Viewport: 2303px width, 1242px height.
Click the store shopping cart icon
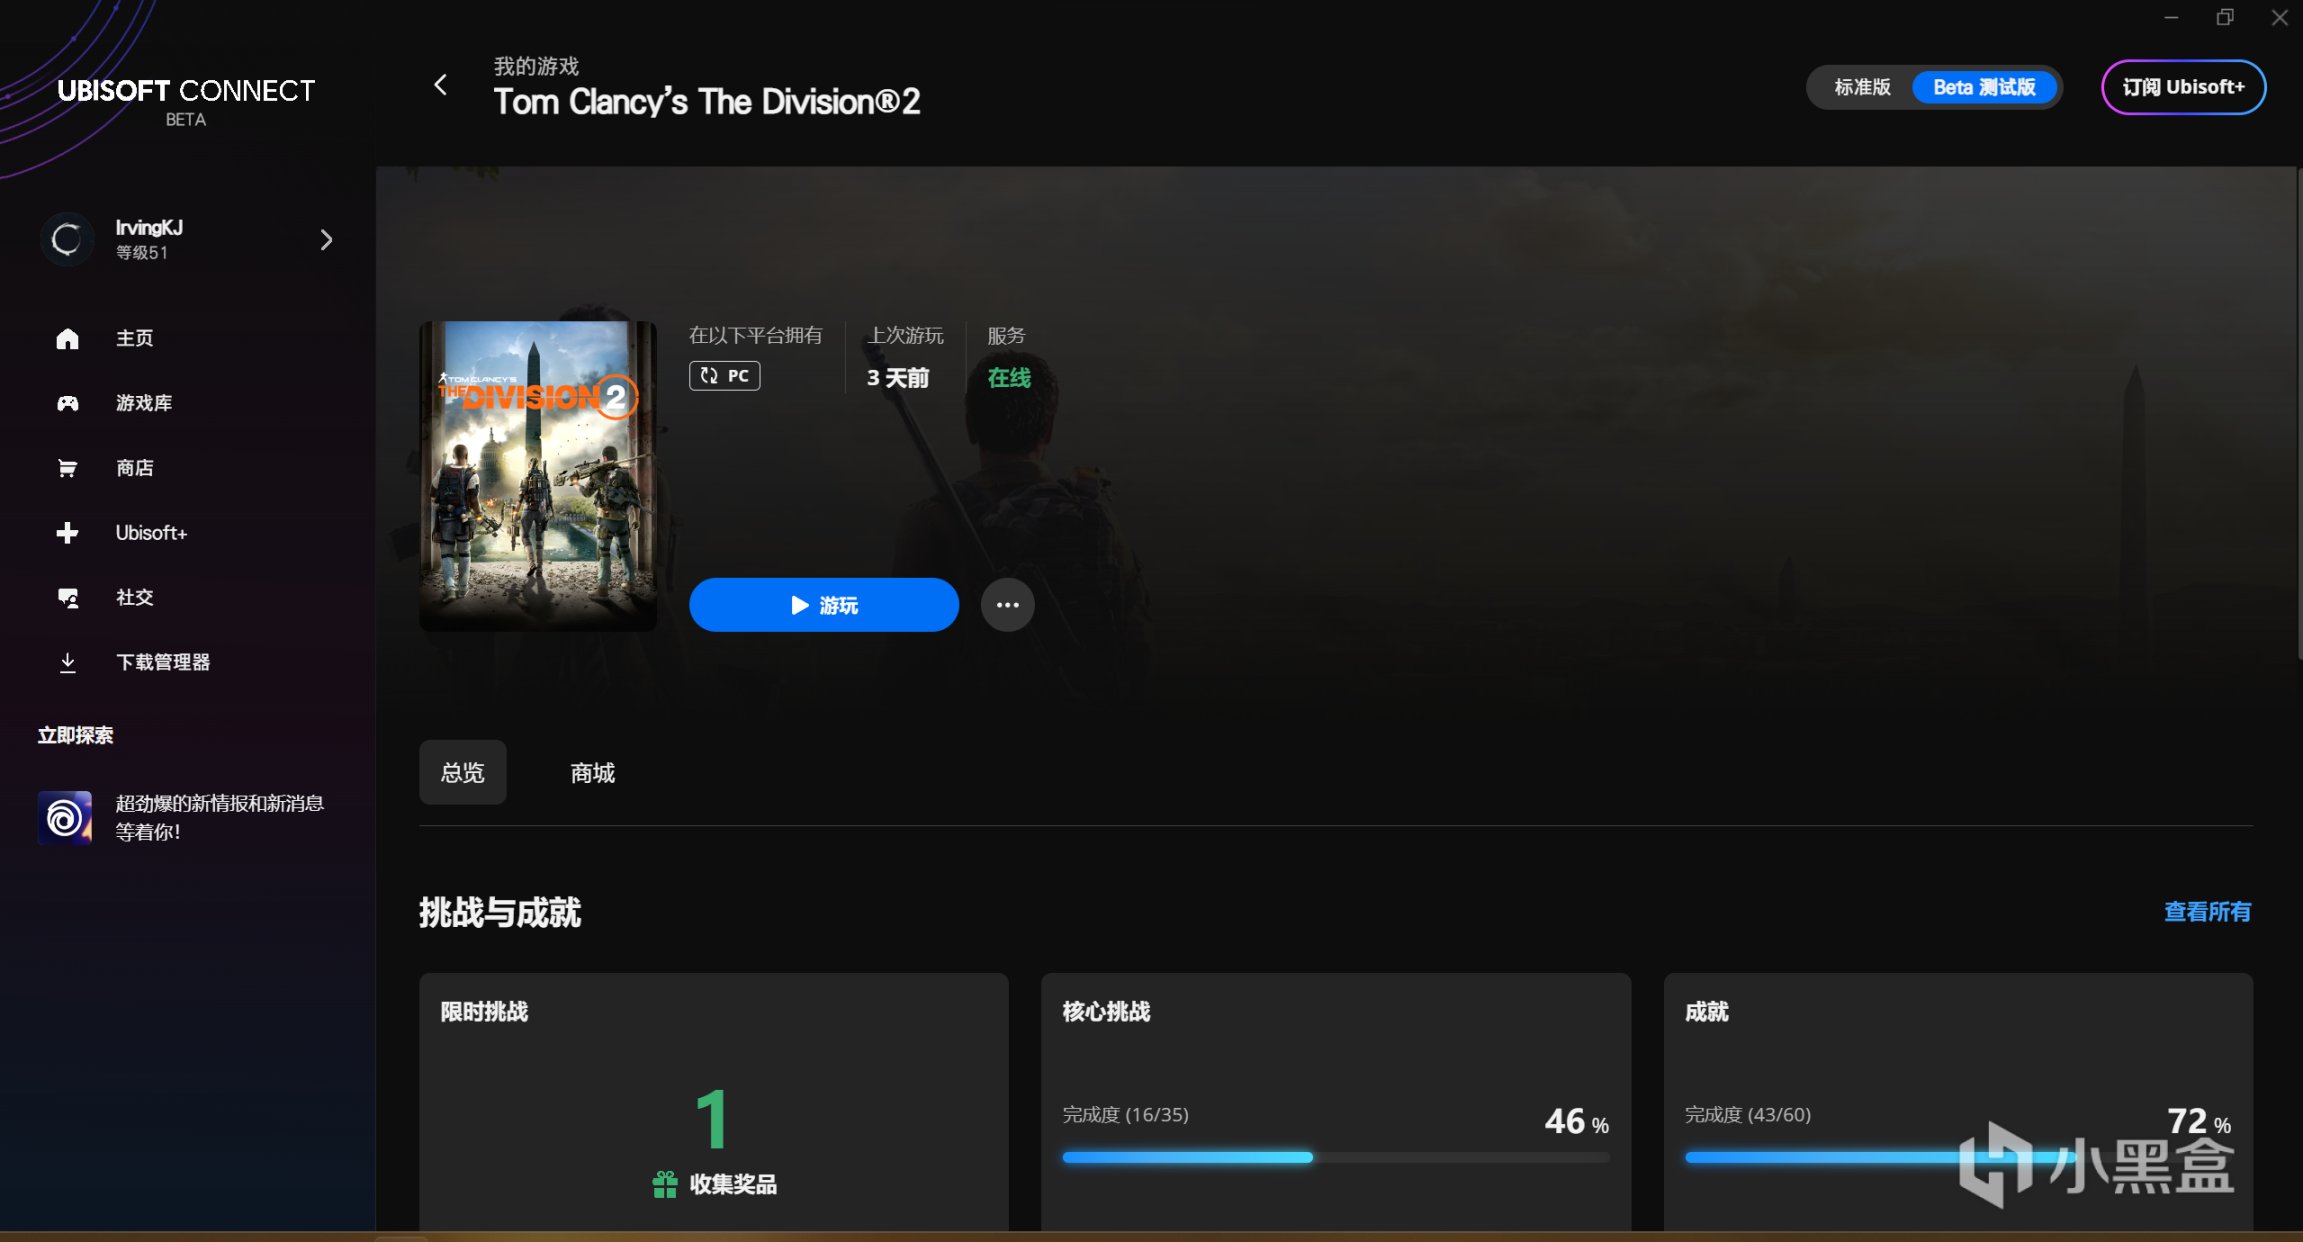coord(67,468)
